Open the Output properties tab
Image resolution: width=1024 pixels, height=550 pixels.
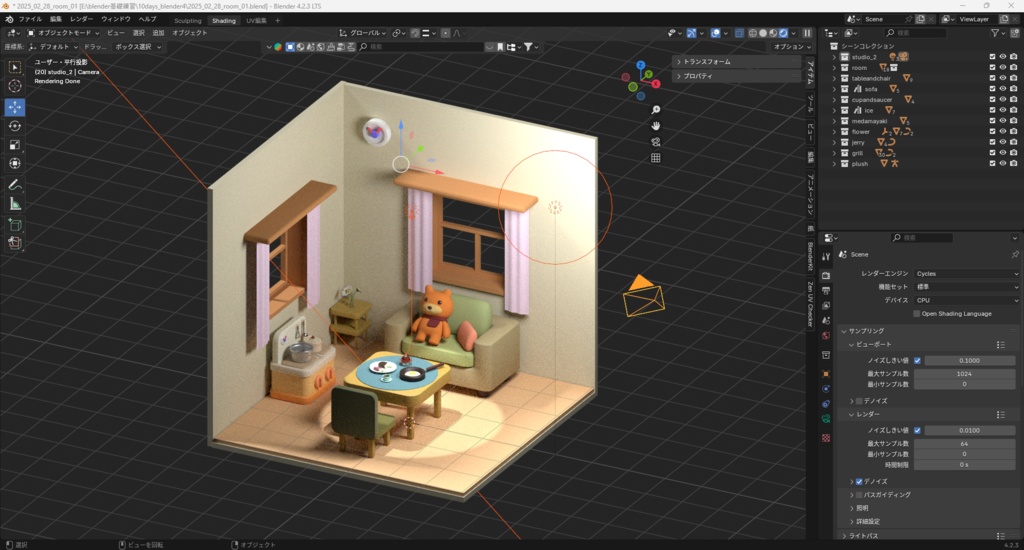tap(826, 291)
